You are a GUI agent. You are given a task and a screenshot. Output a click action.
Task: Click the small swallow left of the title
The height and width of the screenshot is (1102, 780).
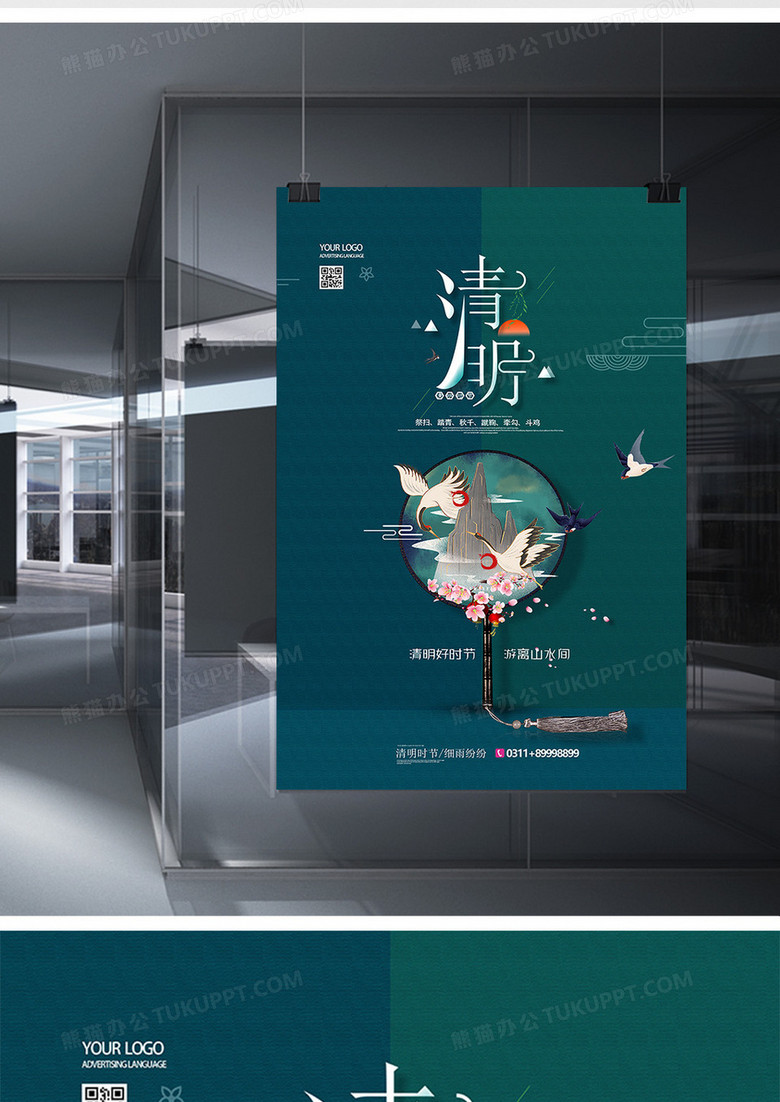pos(431,356)
